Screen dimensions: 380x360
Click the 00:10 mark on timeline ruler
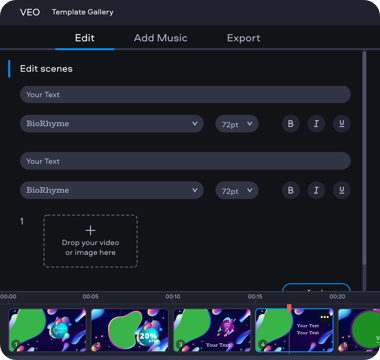point(173,297)
